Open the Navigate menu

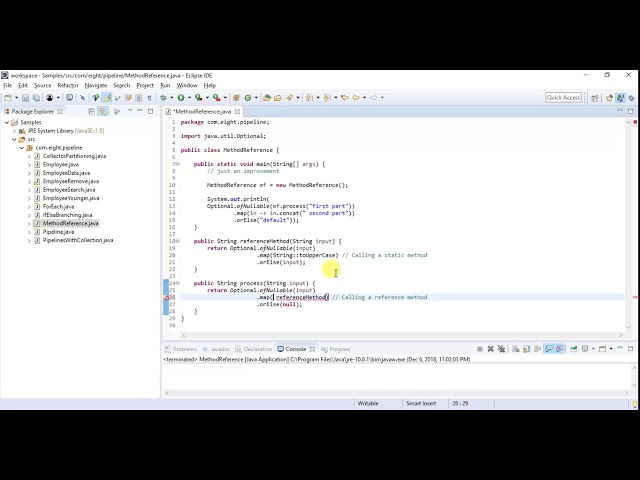96,85
